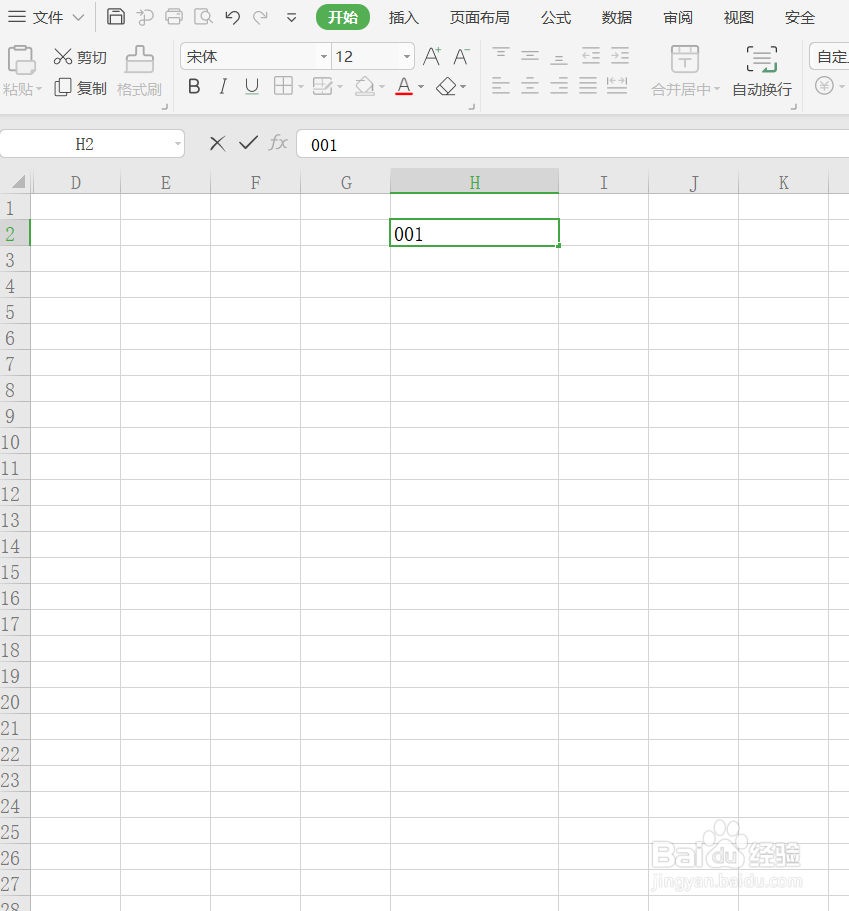Open the fill color dropdown arrow
The width and height of the screenshot is (849, 911).
[382, 87]
